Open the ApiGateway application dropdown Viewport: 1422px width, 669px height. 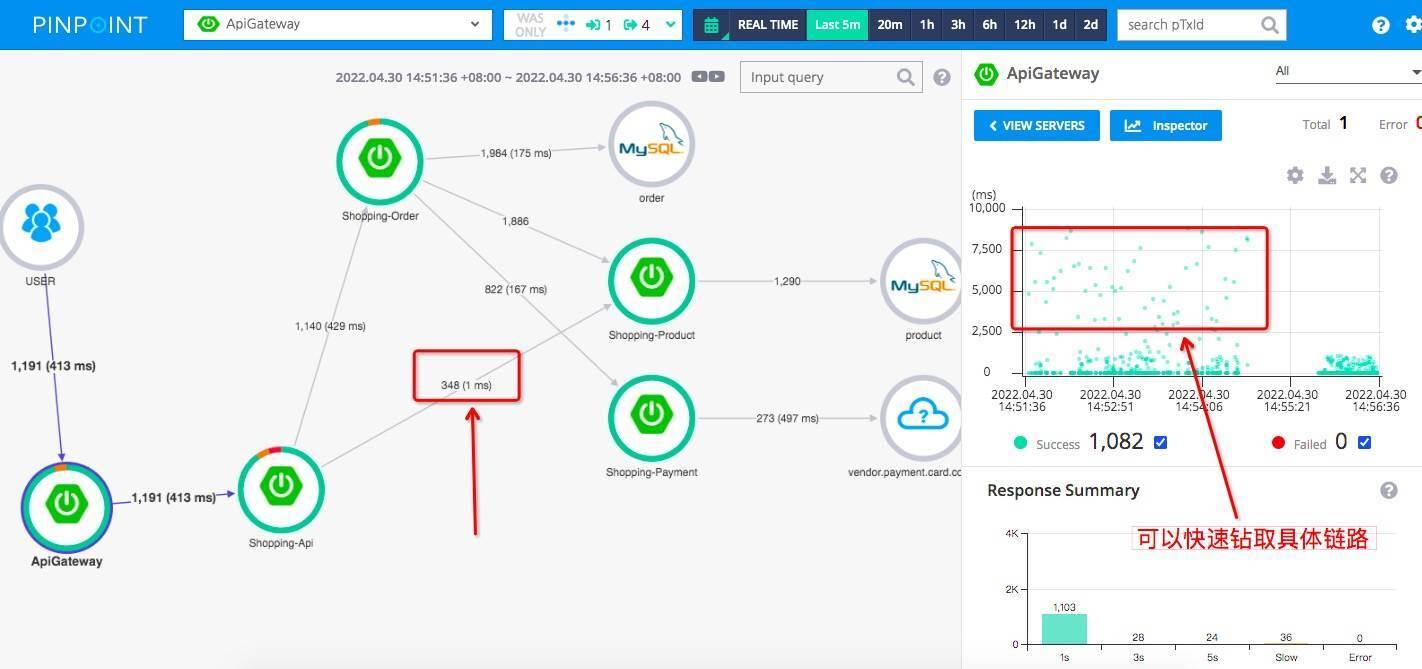pos(338,25)
